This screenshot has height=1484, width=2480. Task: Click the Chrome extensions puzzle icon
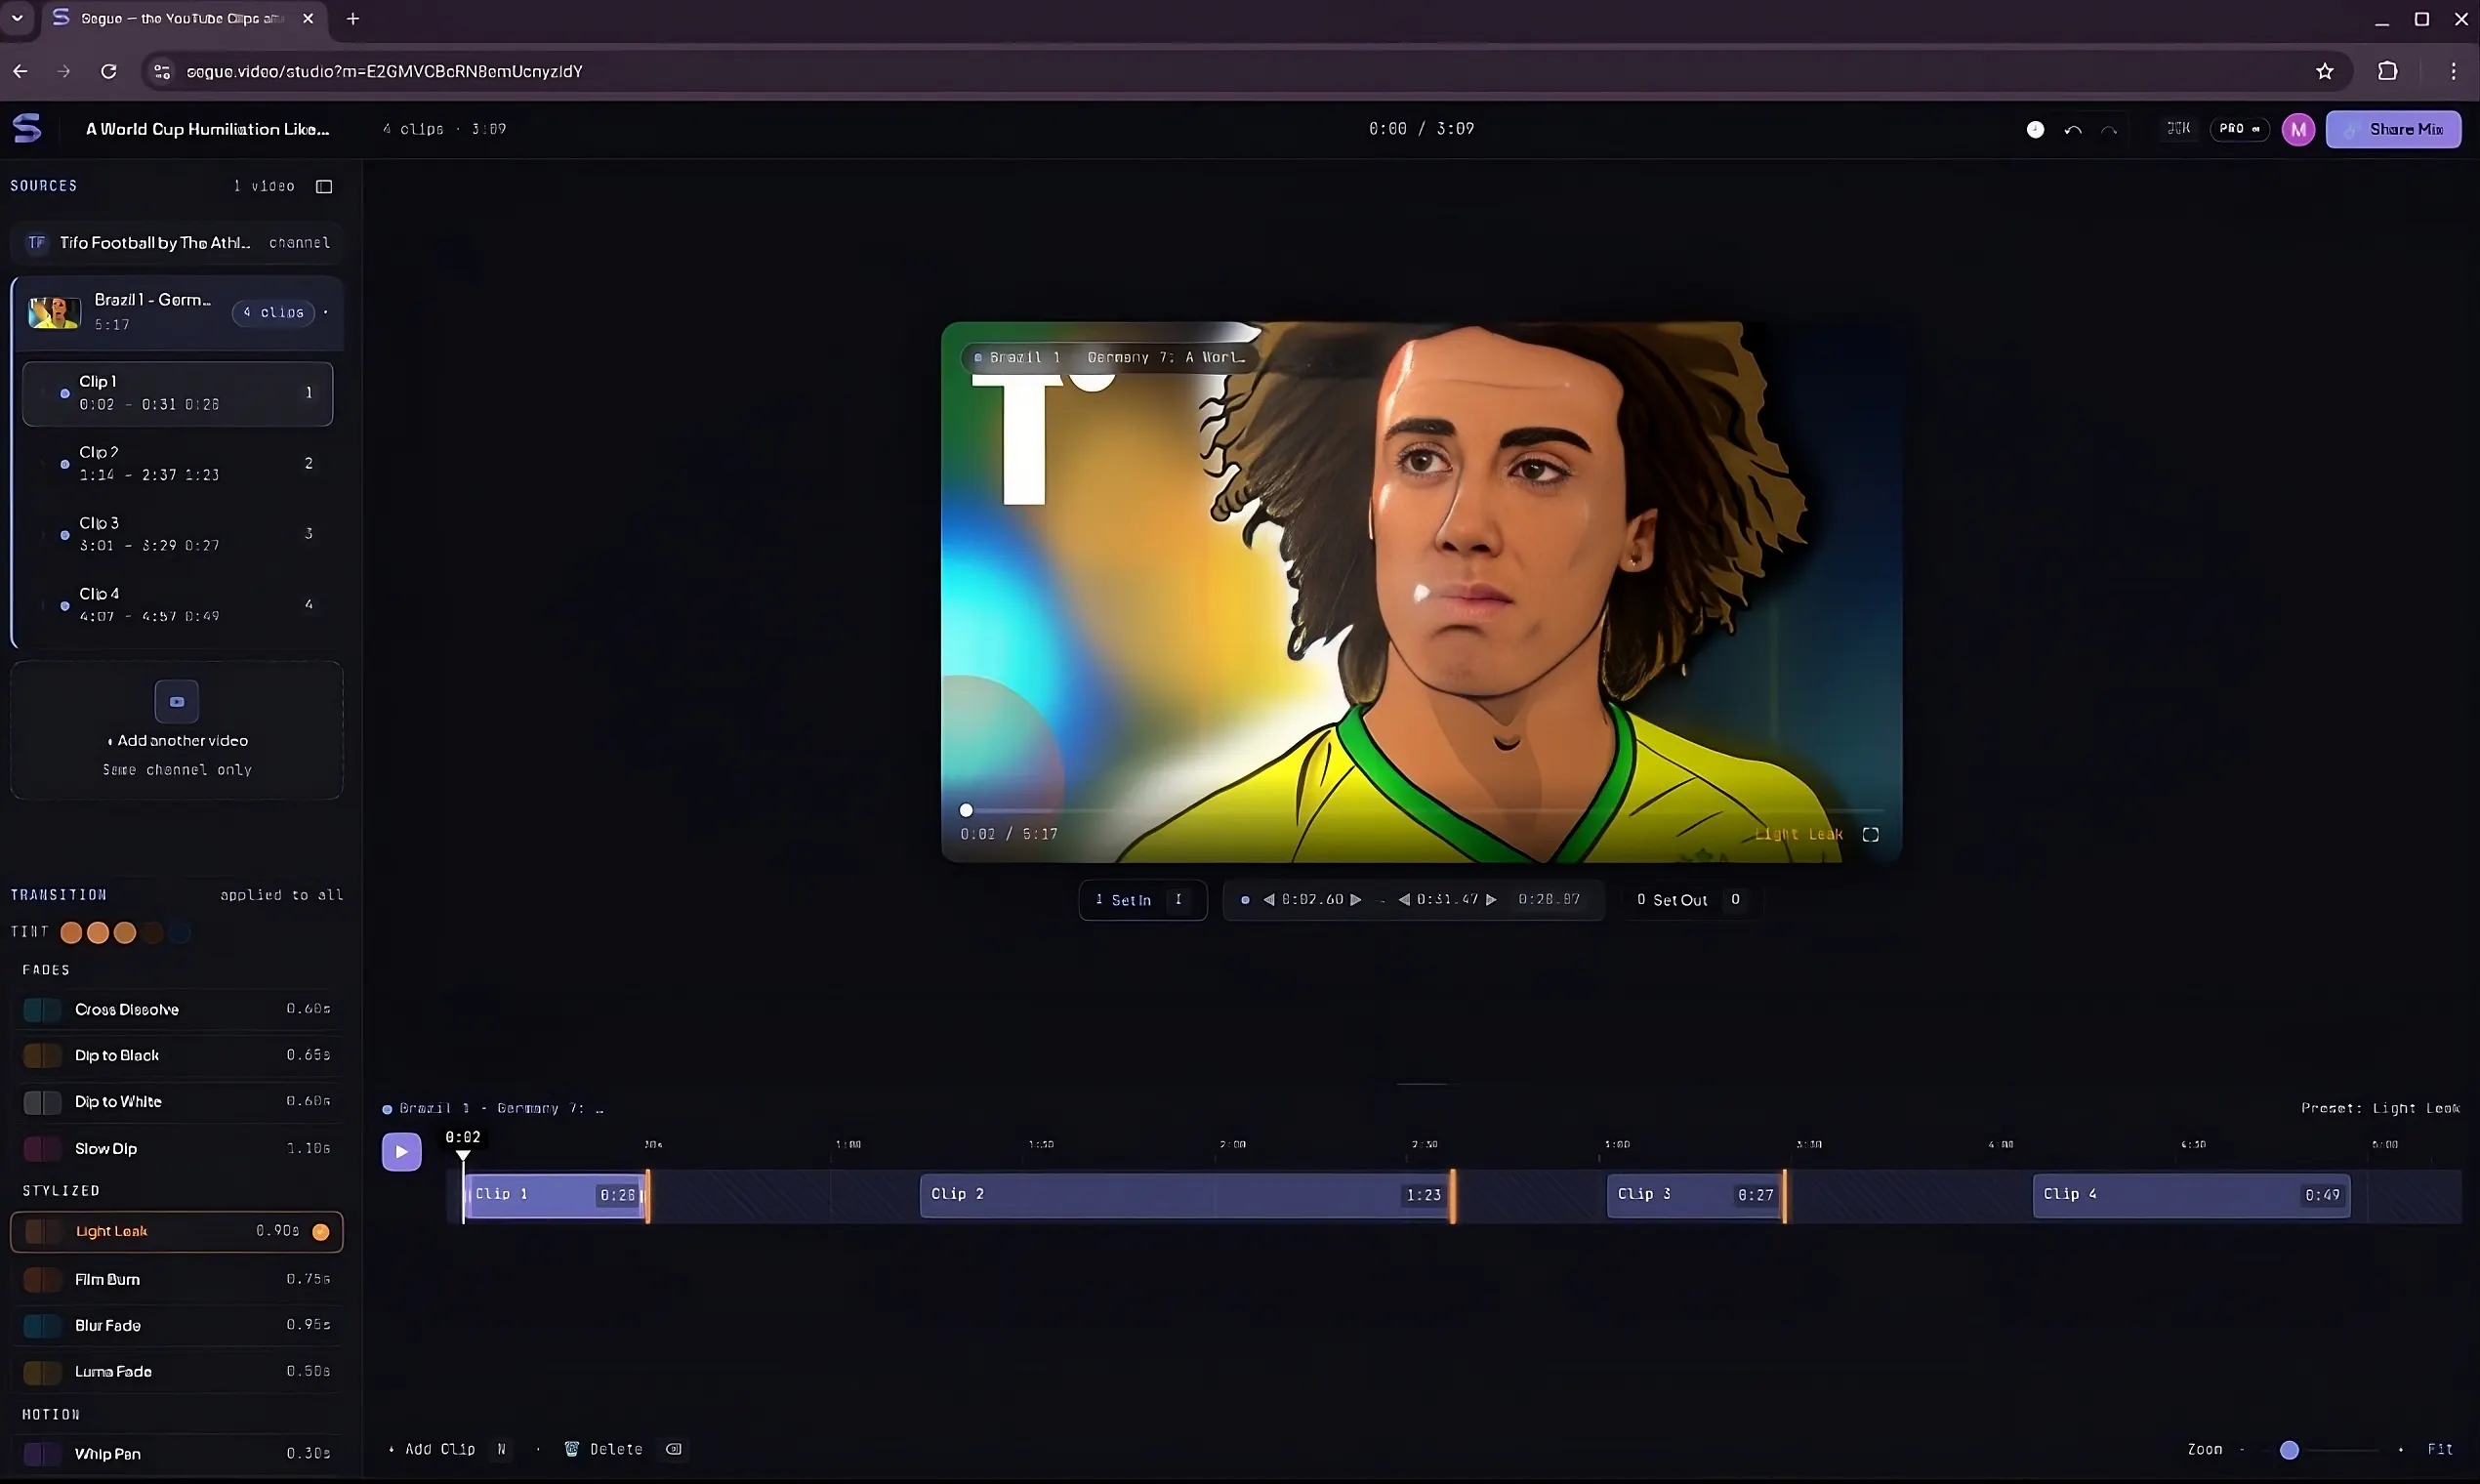coord(2387,71)
